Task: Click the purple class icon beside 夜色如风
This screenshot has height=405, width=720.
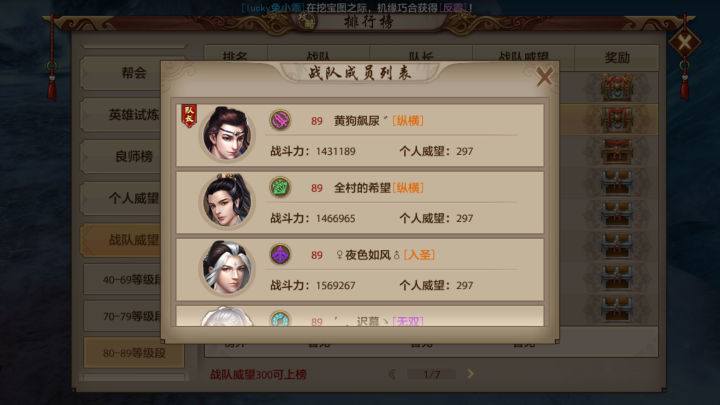Action: [x=280, y=255]
